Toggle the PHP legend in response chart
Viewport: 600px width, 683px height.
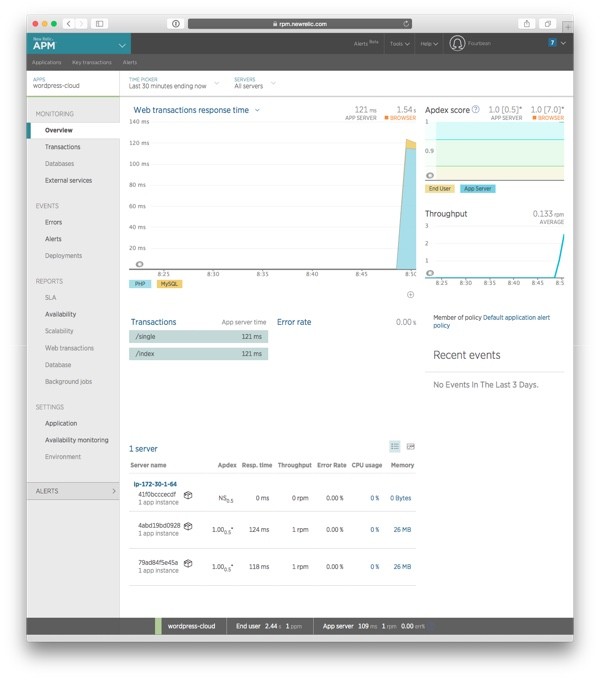[140, 284]
